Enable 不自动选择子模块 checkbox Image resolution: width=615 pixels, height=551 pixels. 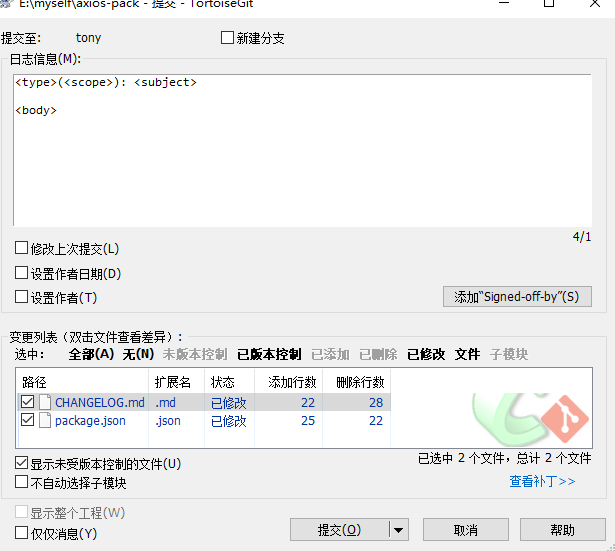point(21,482)
